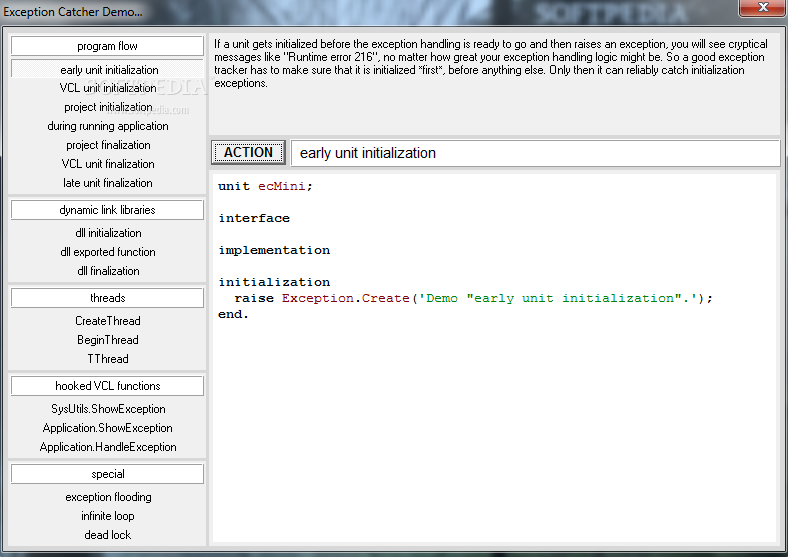
Task: Select dll finalization demo
Action: coord(108,271)
